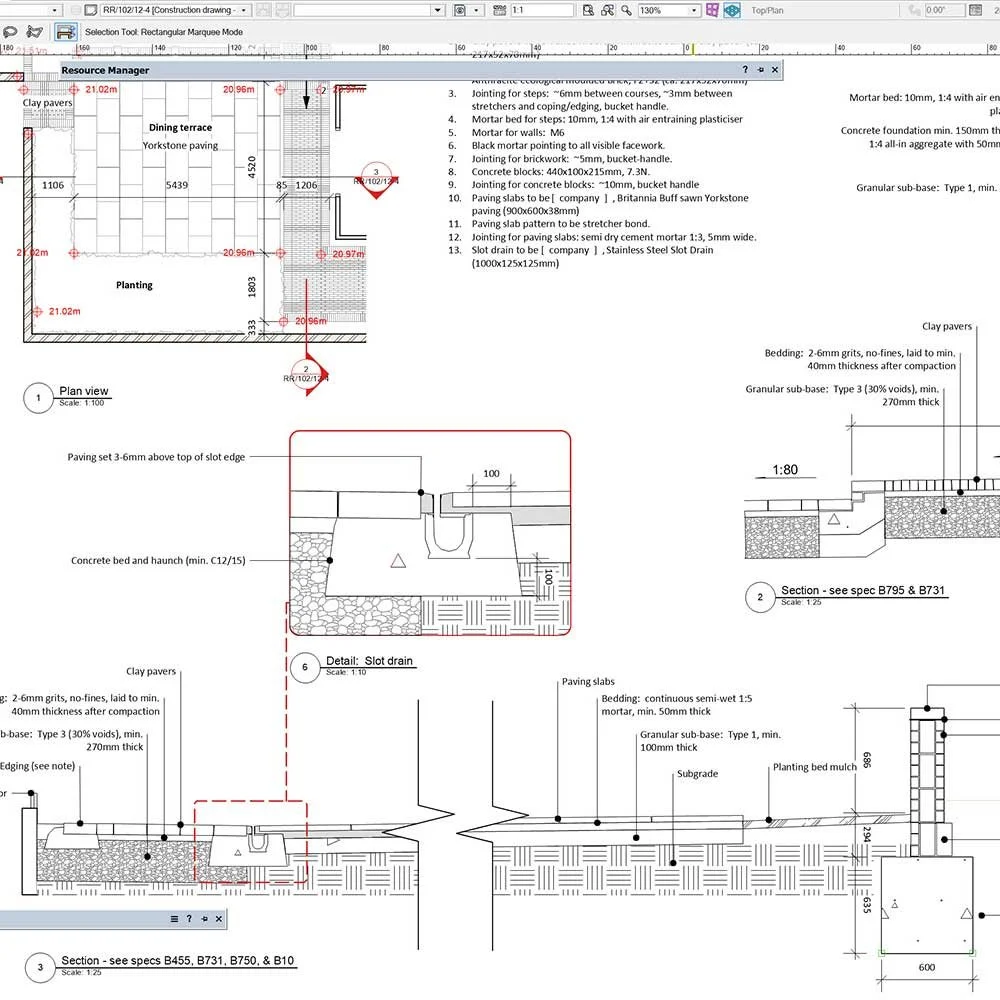Click the drawing number 6 bubble

pos(305,667)
